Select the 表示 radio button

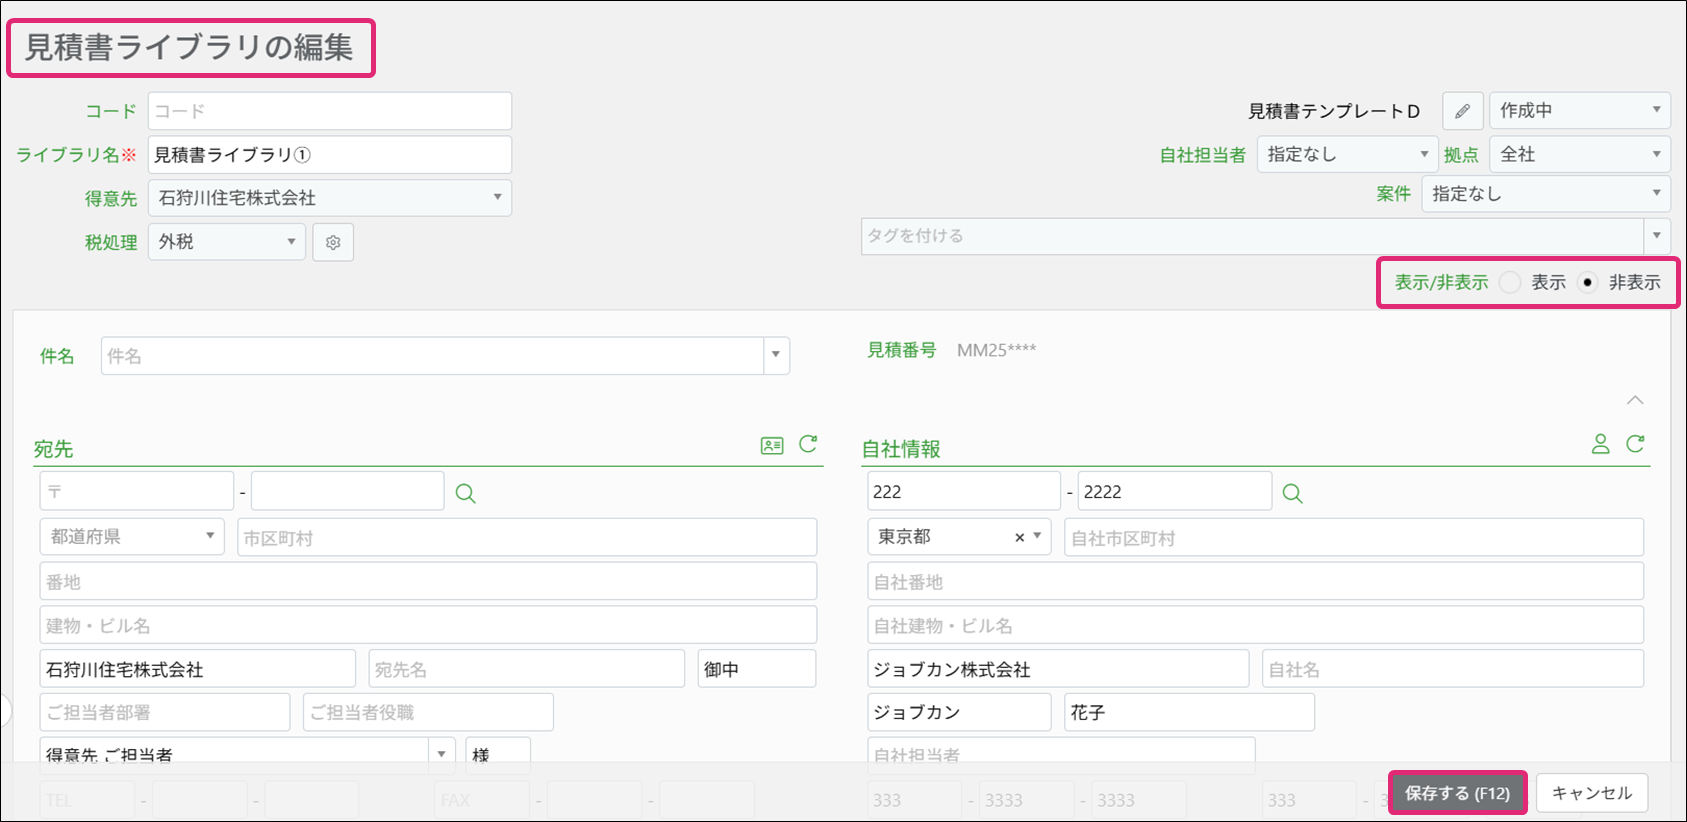click(1510, 283)
